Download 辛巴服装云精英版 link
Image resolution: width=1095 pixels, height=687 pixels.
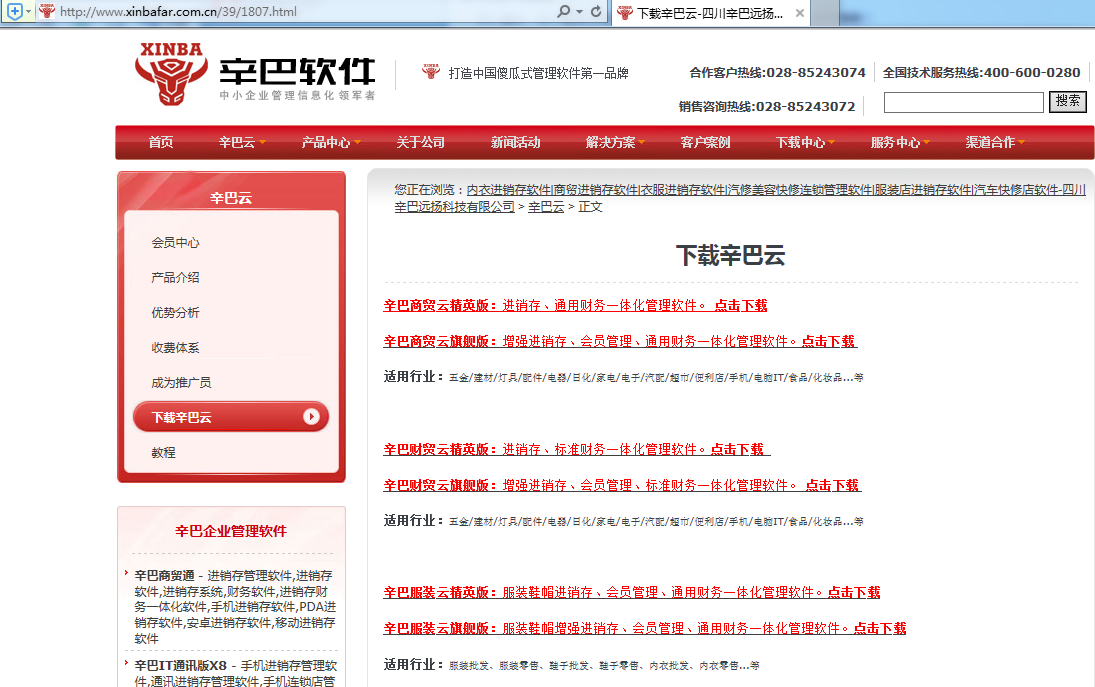pos(632,593)
